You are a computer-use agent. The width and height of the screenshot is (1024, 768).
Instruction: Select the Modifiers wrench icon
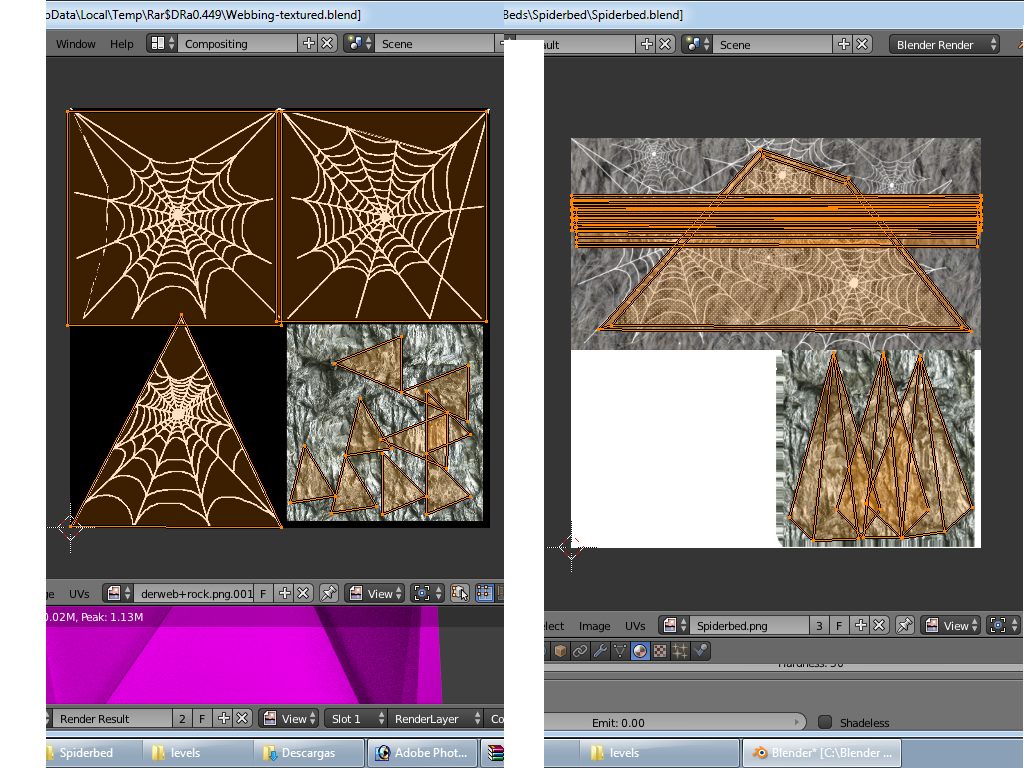point(600,651)
